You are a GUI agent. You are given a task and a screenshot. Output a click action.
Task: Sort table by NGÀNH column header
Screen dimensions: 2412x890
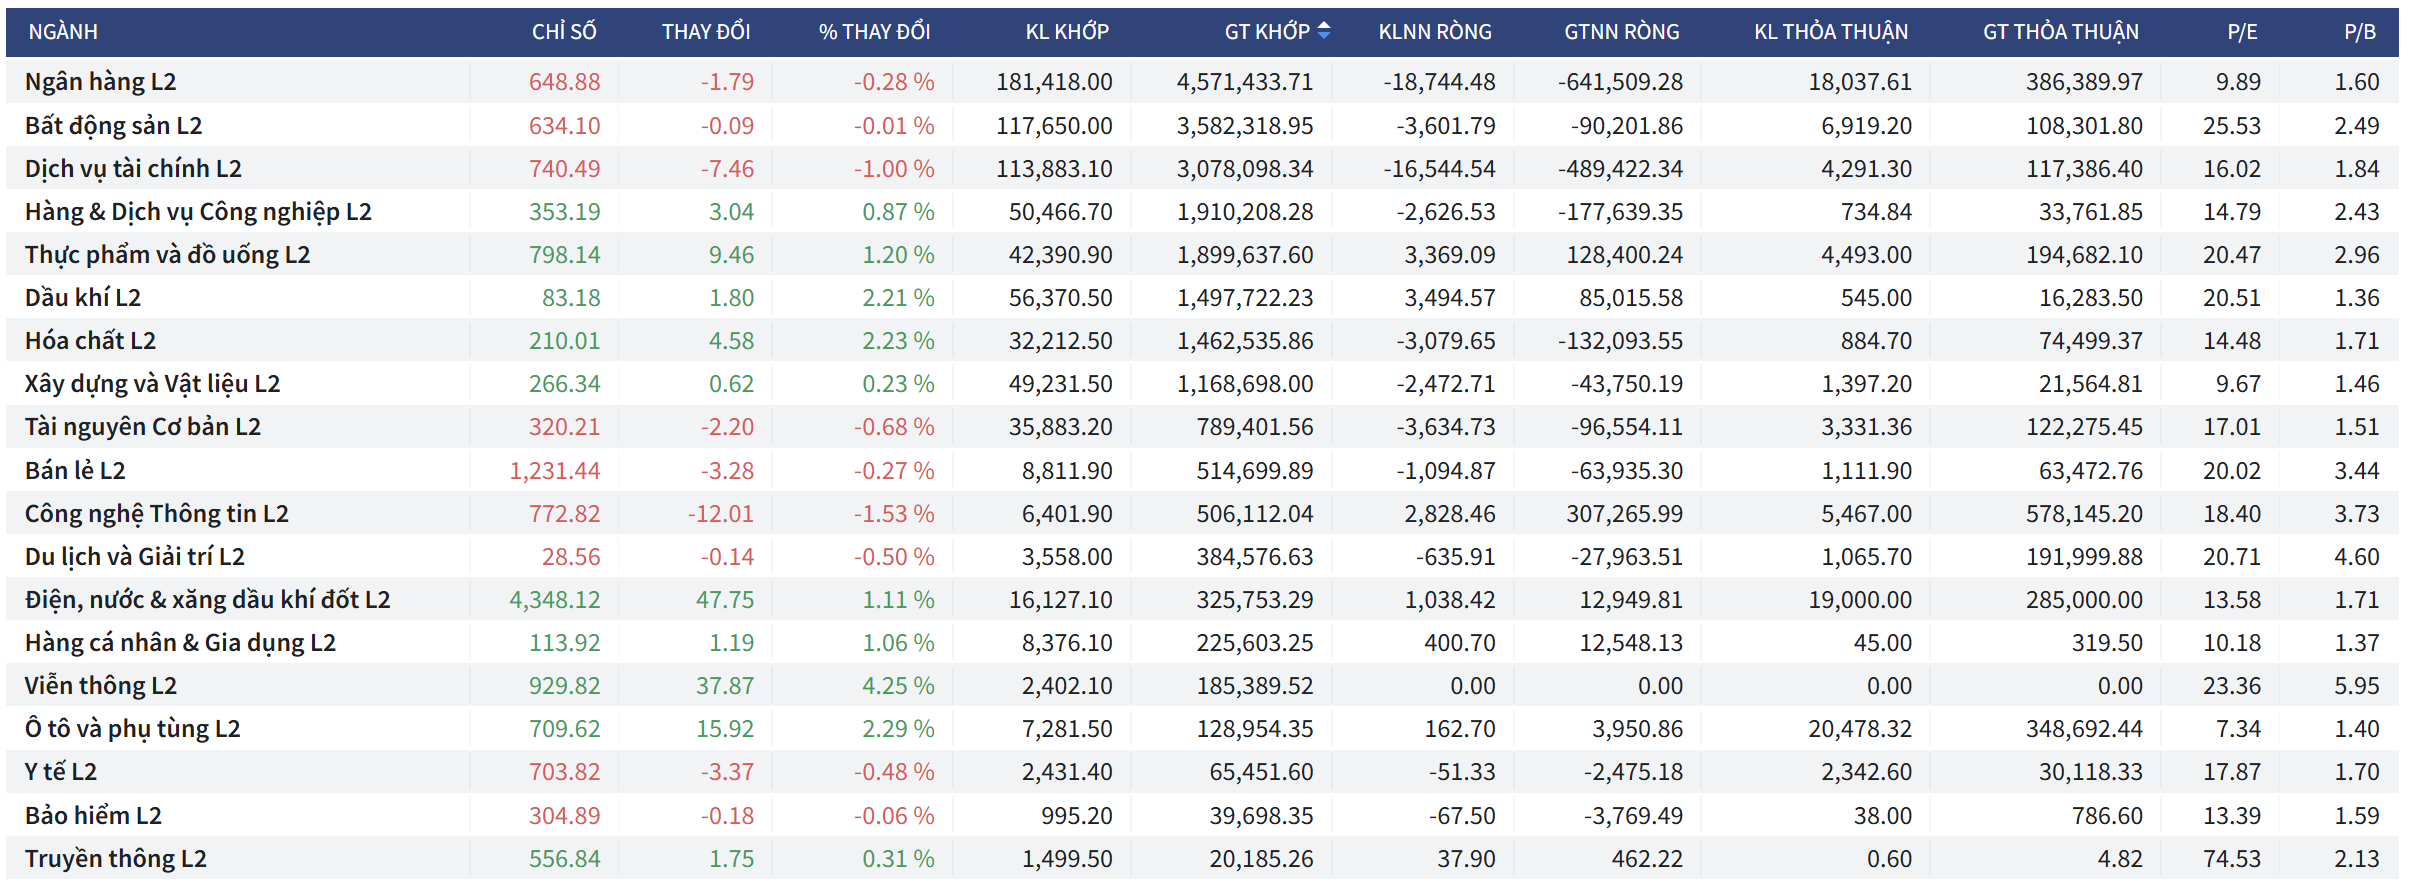[63, 32]
